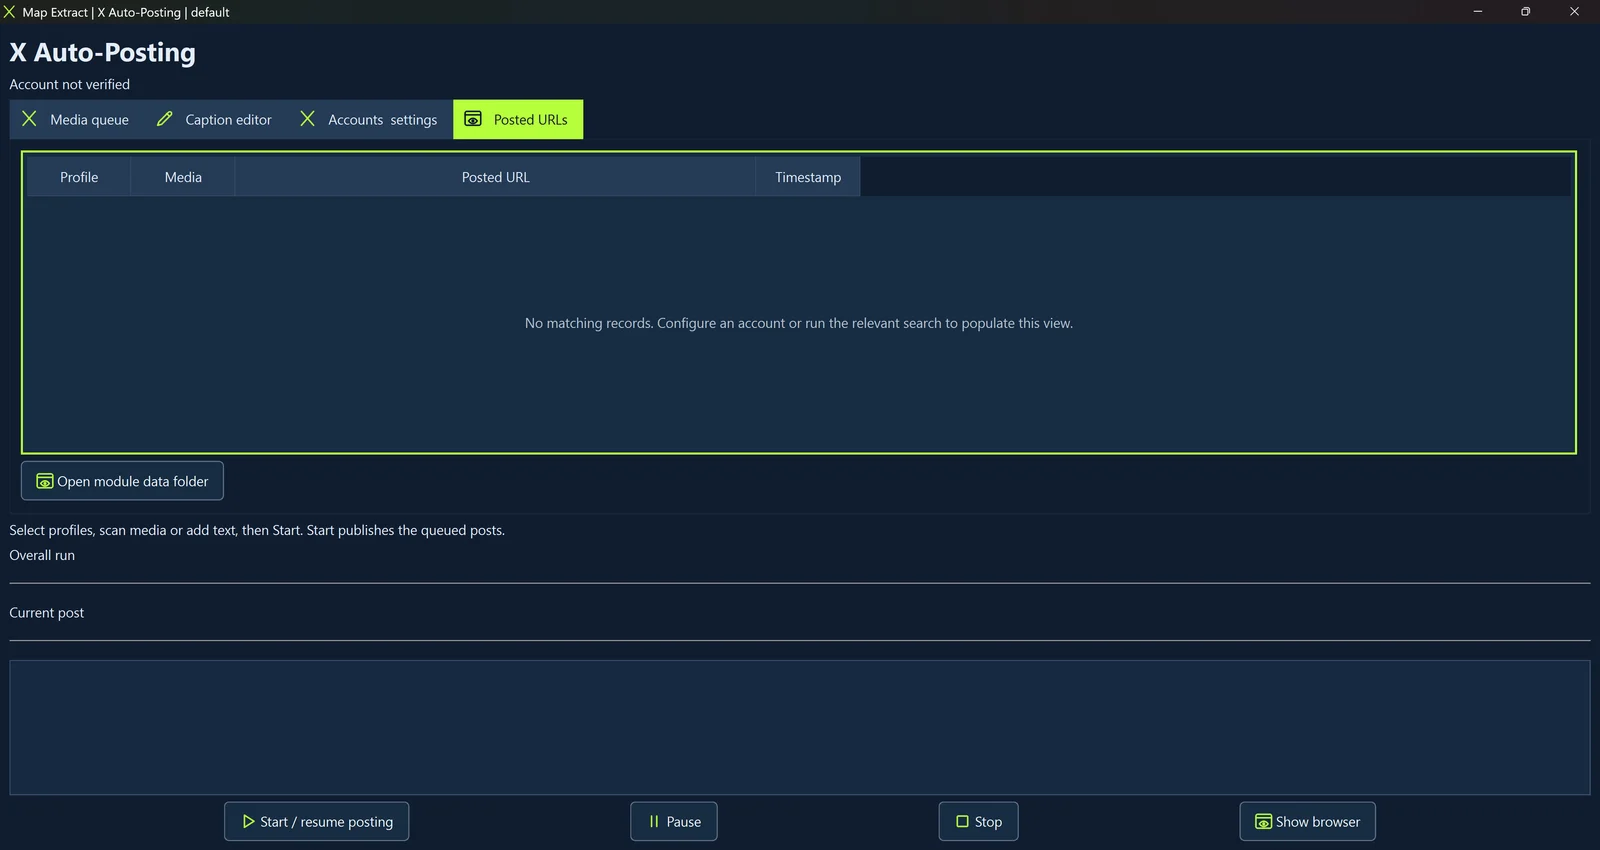This screenshot has width=1600, height=850.
Task: Click the 'X Auto-Posting' heading
Action: tap(103, 53)
